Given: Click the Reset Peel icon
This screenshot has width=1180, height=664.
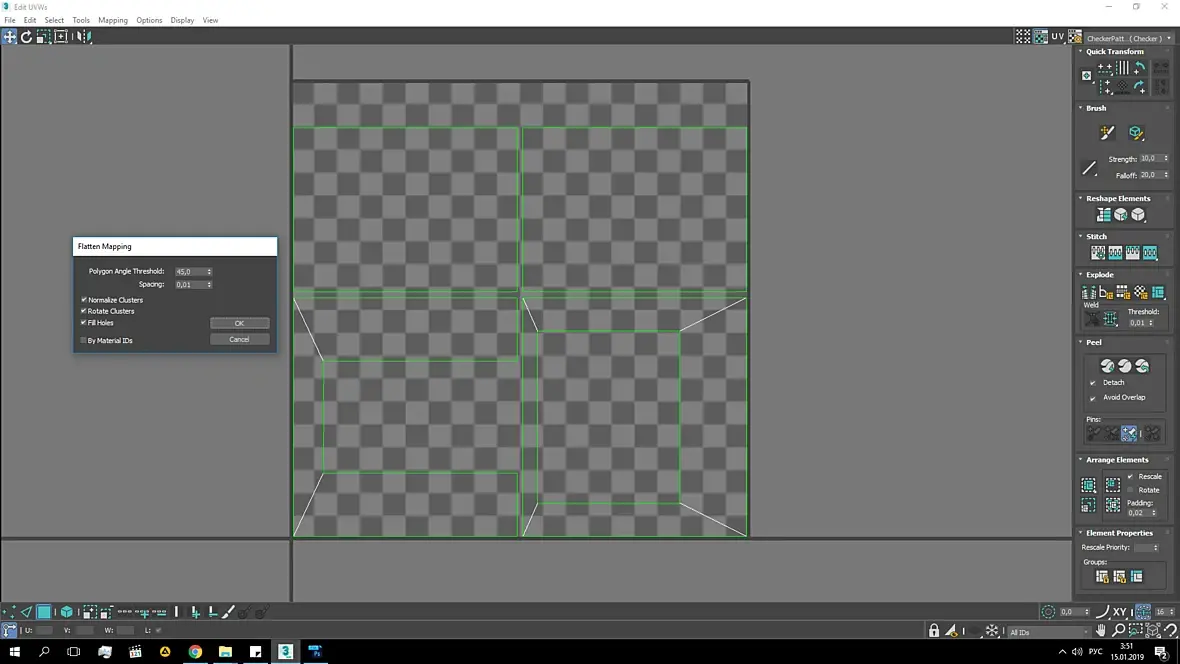Looking at the screenshot, I should coord(1142,366).
